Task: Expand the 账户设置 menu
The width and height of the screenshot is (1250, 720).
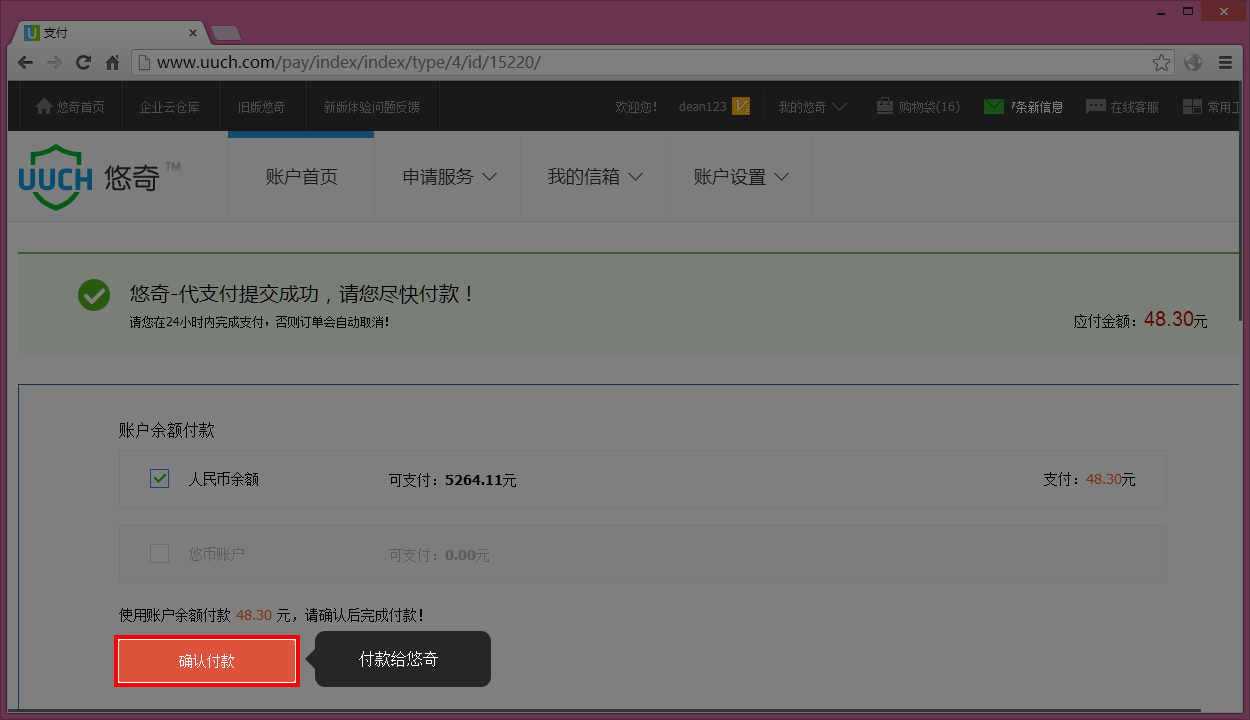Action: pos(741,177)
